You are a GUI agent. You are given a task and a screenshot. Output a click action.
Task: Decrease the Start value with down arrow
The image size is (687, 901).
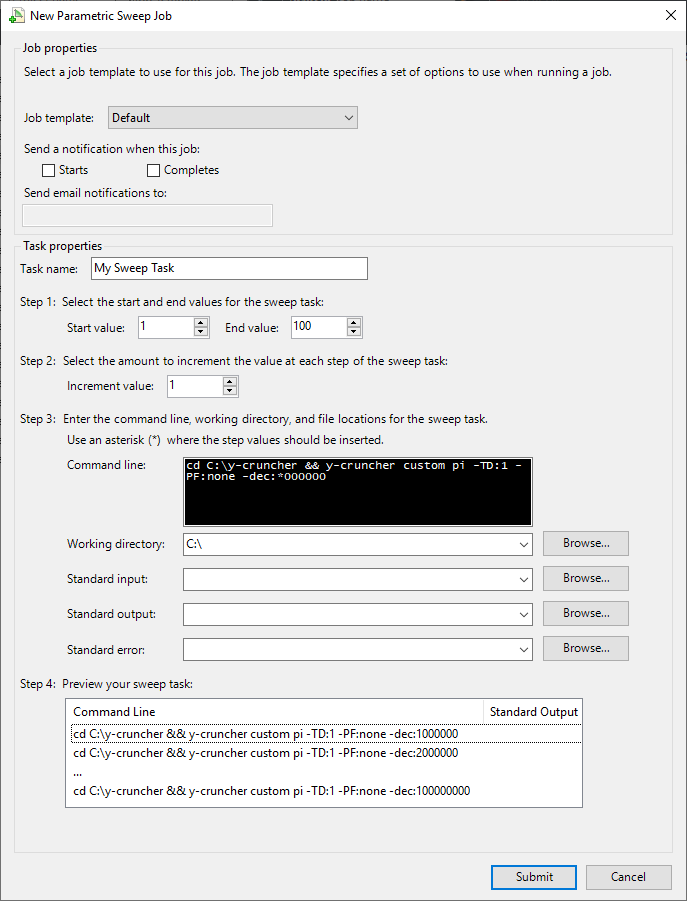201,332
